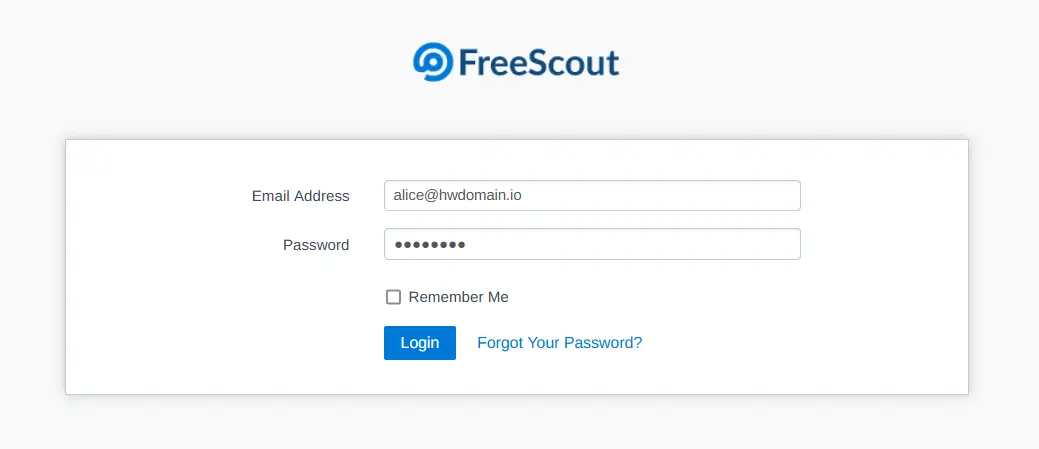Click the letter F of FreeScout title
This screenshot has height=449, width=1039.
click(x=467, y=64)
